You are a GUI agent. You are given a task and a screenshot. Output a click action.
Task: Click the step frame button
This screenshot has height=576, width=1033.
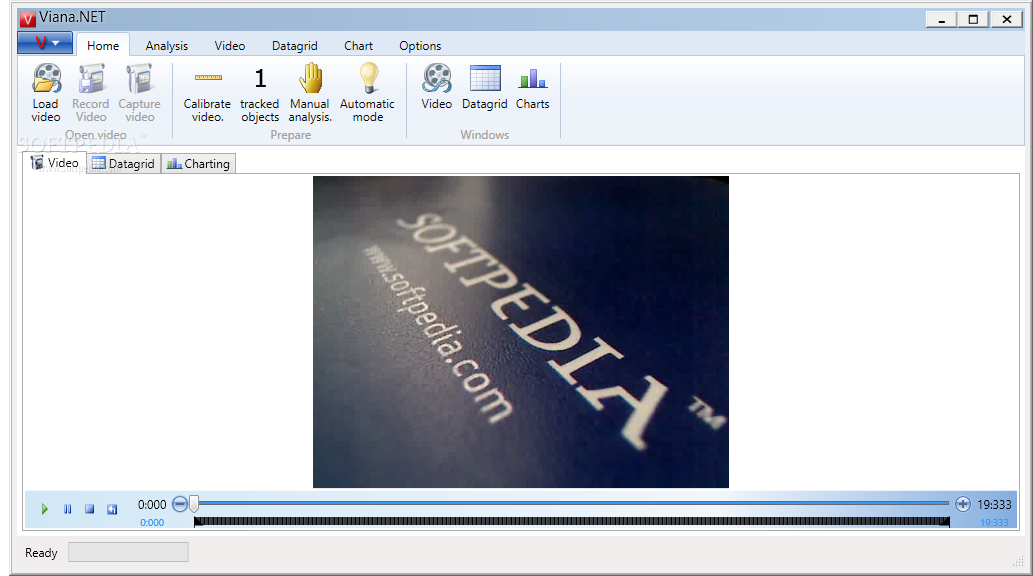(x=112, y=509)
